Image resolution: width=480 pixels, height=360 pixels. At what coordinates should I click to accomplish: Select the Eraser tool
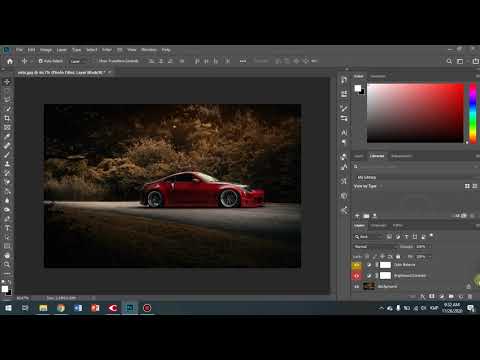point(7,182)
